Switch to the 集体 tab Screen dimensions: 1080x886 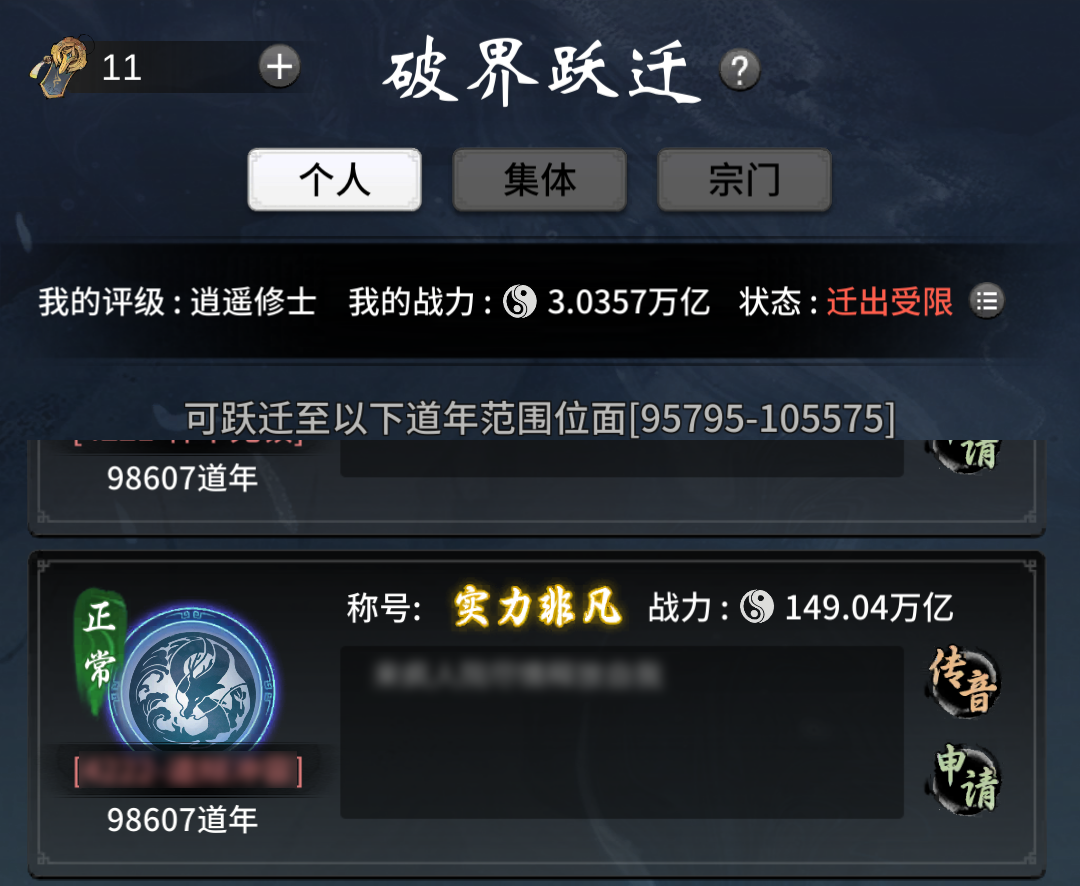coord(539,180)
